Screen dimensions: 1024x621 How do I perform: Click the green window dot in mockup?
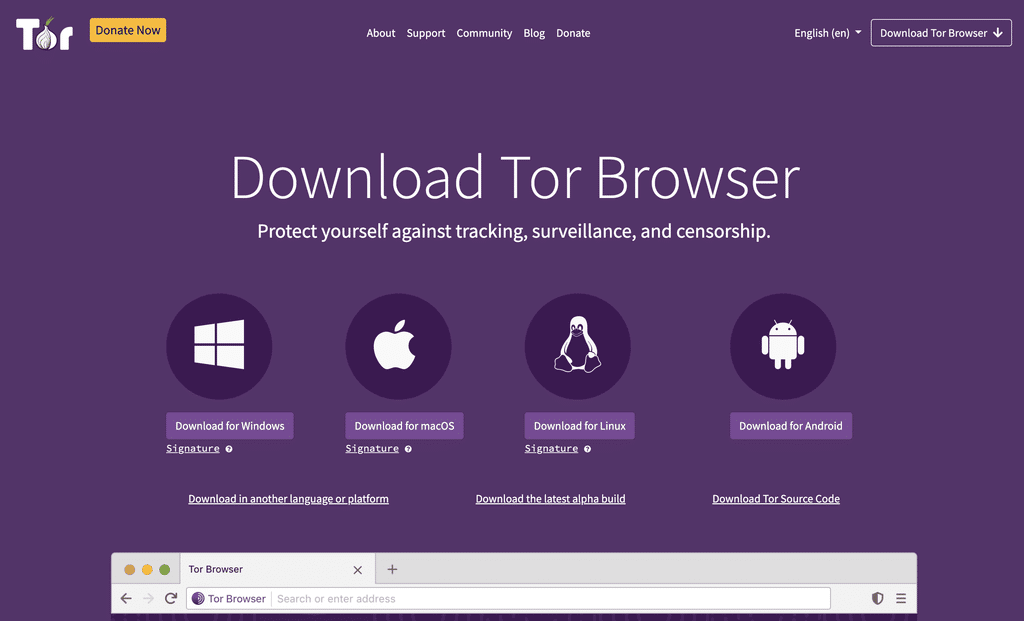tap(165, 569)
